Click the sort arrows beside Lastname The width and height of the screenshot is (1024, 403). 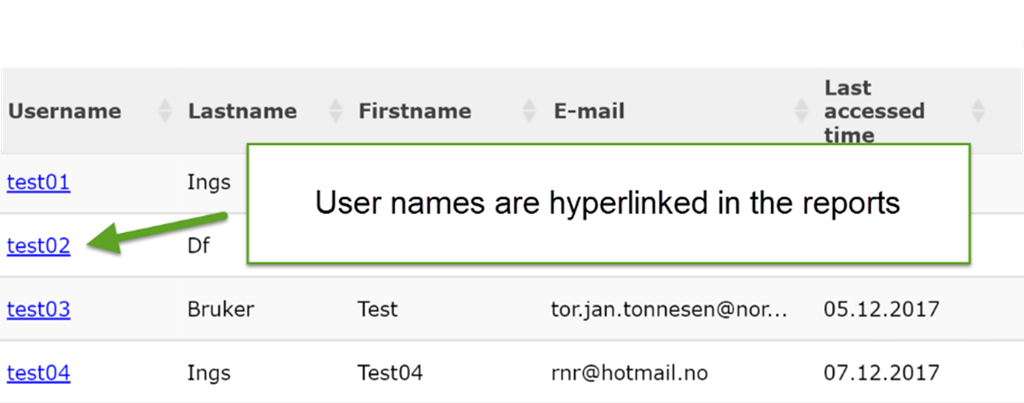pyautogui.click(x=335, y=112)
